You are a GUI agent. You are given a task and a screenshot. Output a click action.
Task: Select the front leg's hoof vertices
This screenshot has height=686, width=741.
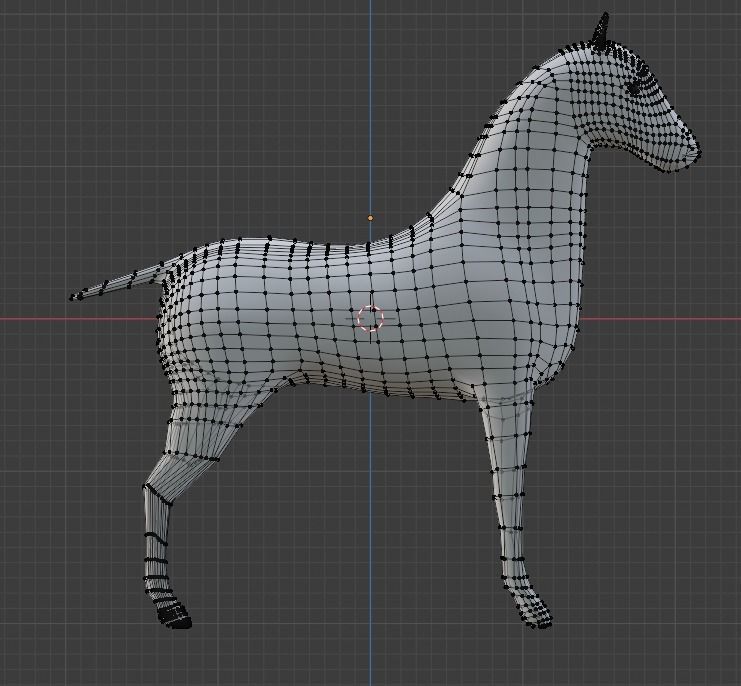click(536, 614)
